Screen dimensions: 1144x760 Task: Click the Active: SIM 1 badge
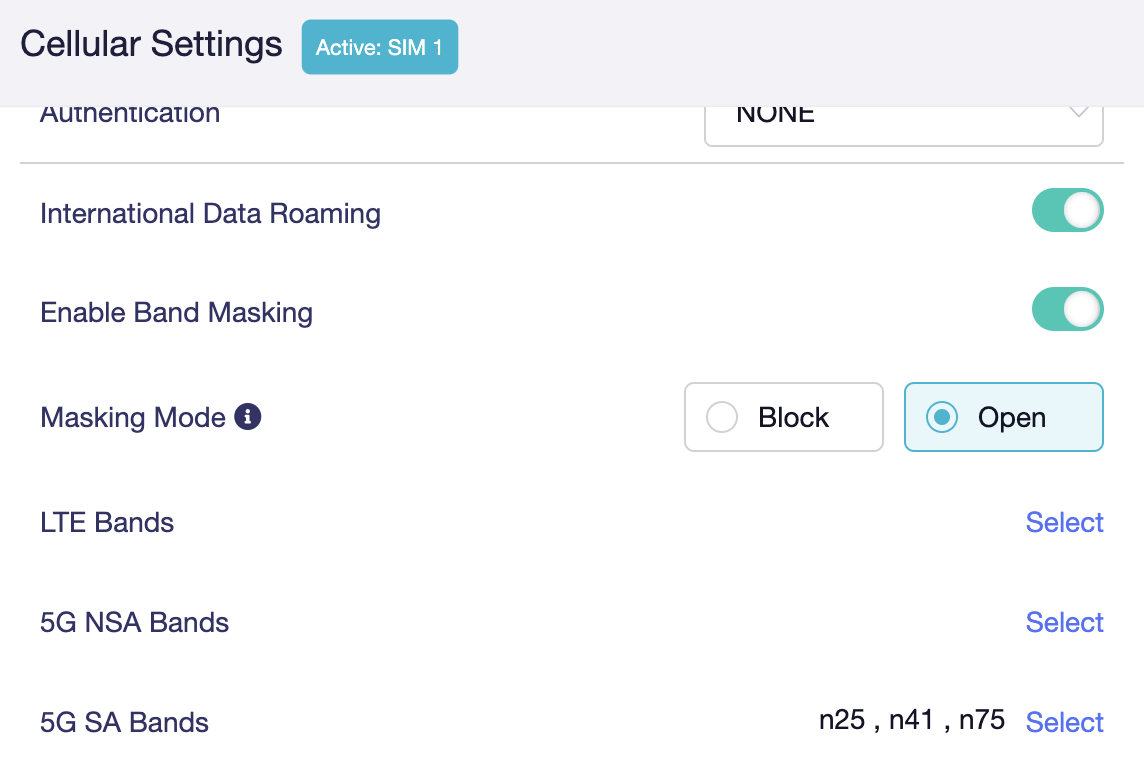(379, 47)
